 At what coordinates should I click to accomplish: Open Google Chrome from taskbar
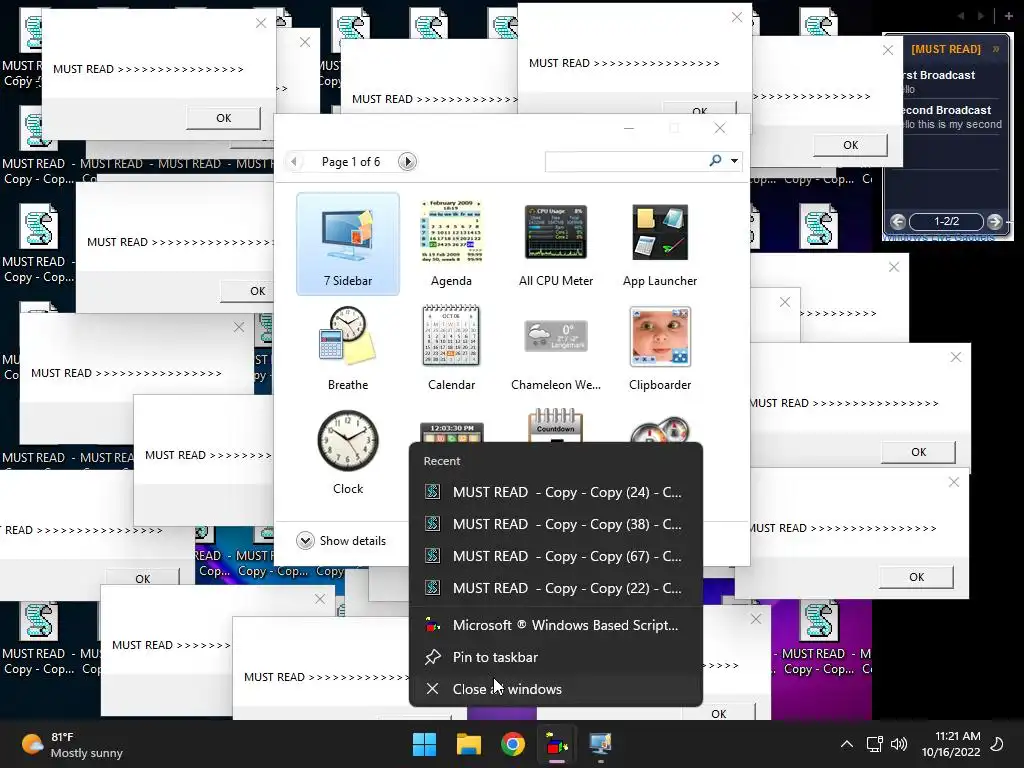coord(513,744)
